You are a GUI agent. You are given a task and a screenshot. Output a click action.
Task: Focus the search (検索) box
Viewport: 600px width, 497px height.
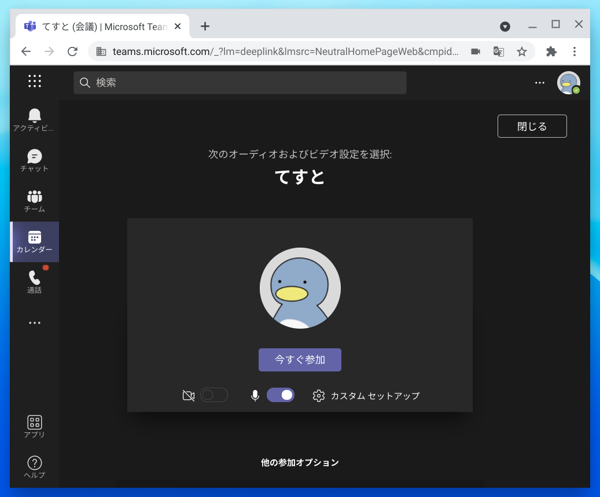coord(240,83)
